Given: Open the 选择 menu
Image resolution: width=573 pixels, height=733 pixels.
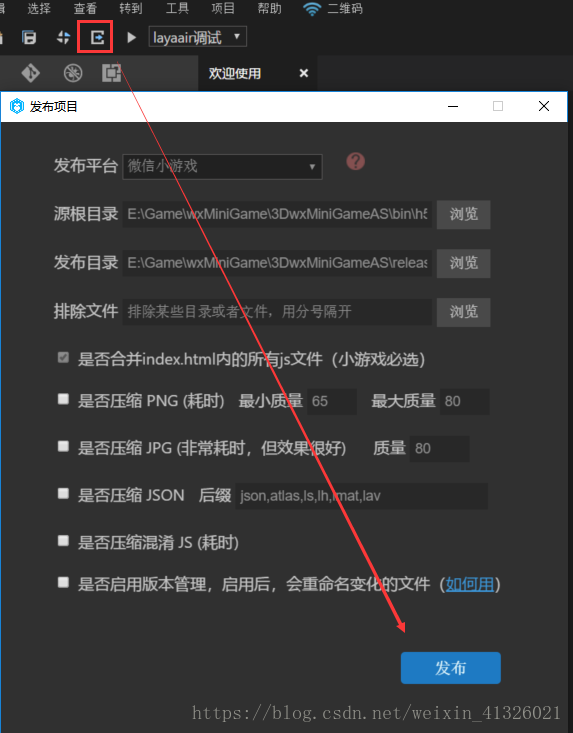Looking at the screenshot, I should pyautogui.click(x=39, y=8).
